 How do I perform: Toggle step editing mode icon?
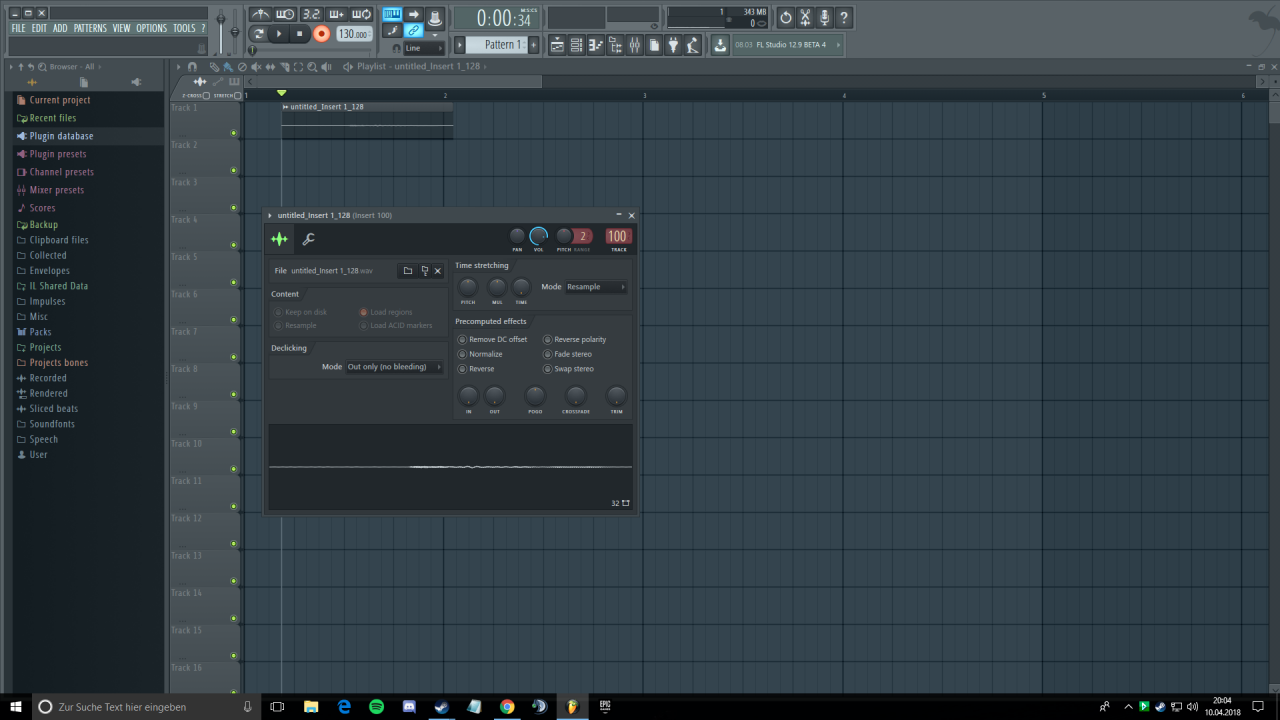(x=392, y=31)
